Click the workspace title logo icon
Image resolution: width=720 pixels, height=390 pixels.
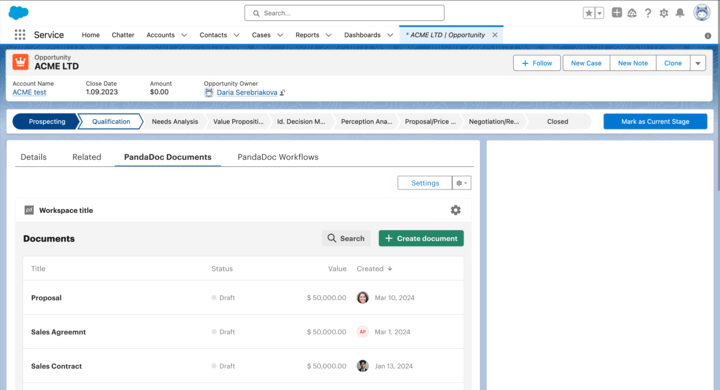(x=29, y=210)
